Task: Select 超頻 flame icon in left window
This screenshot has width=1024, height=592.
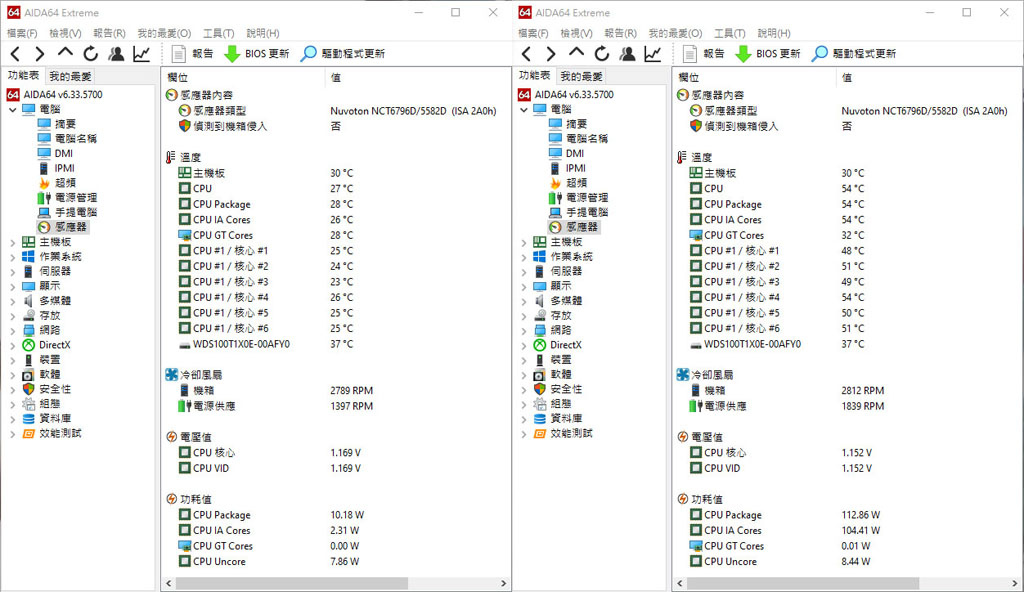Action: [x=44, y=183]
